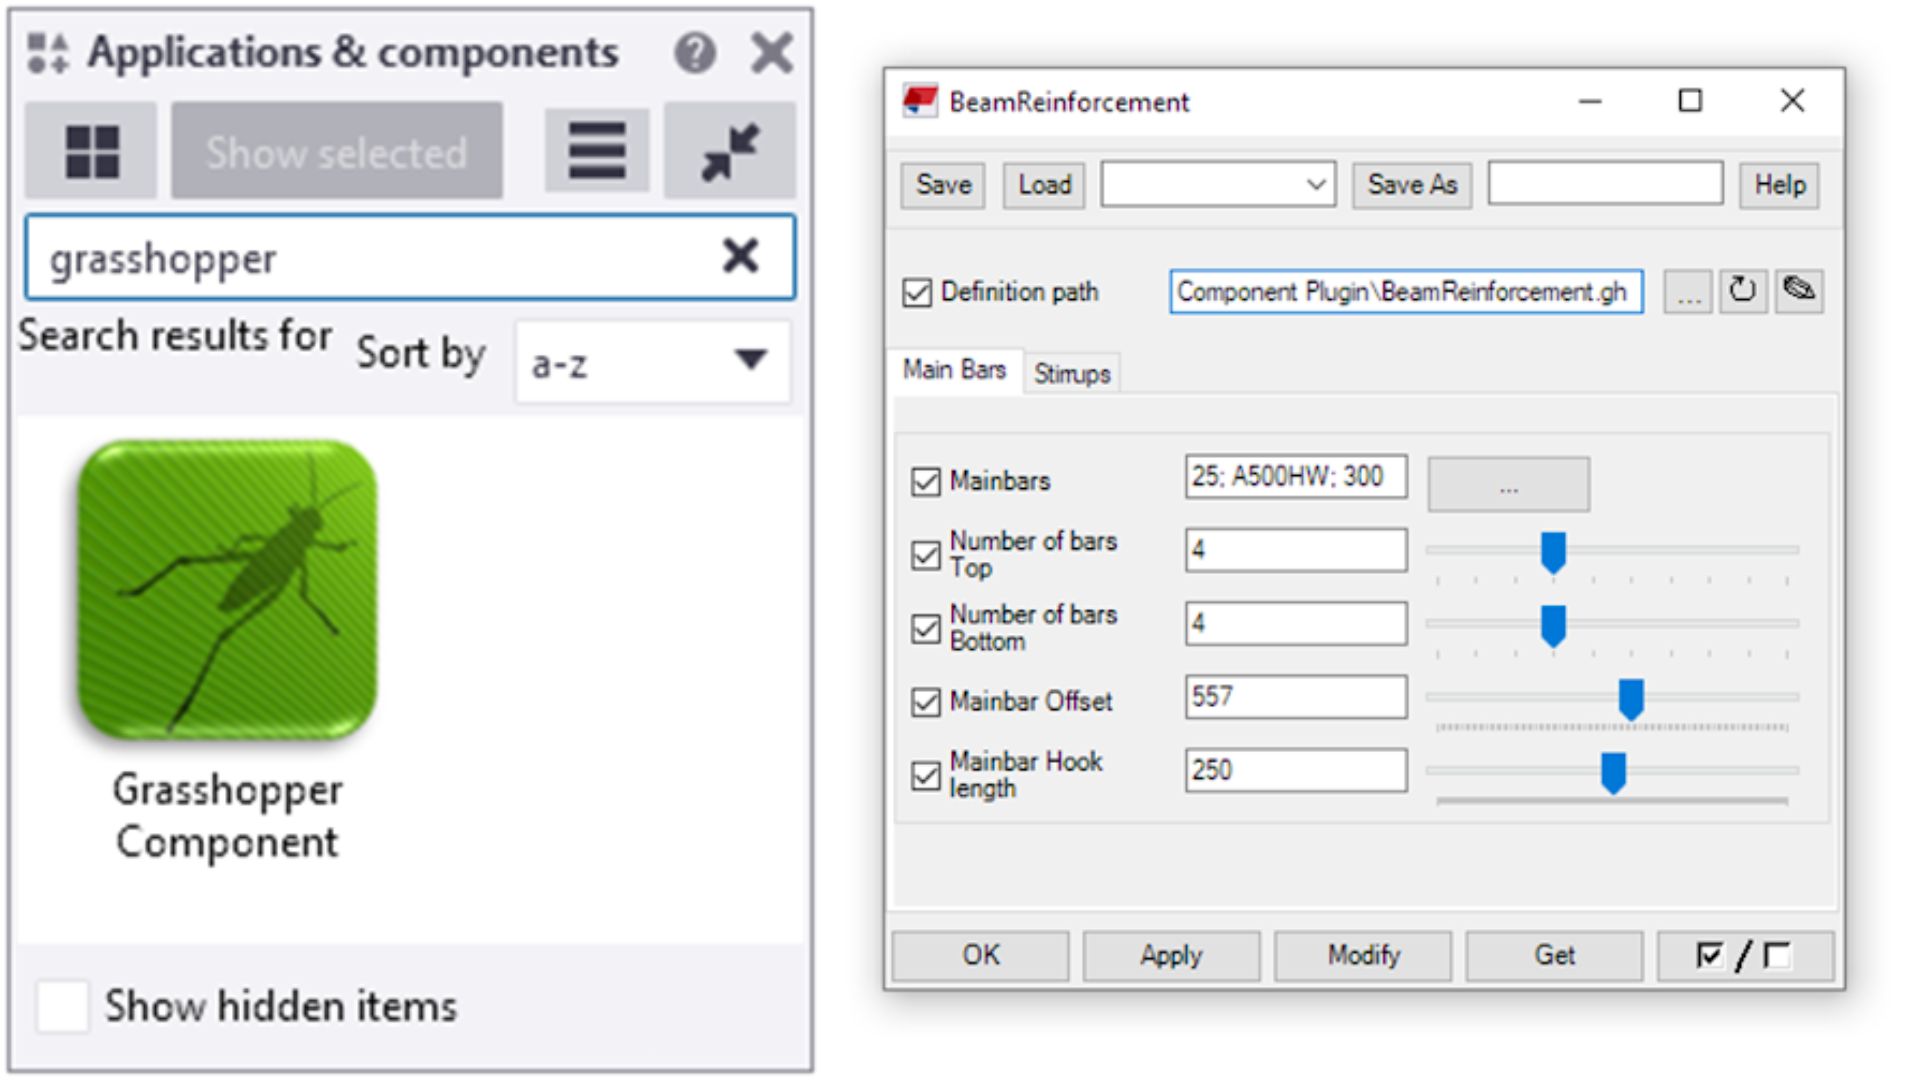Image resolution: width=1920 pixels, height=1080 pixels.
Task: Enable Show hidden items checkbox
Action: coord(62,1006)
